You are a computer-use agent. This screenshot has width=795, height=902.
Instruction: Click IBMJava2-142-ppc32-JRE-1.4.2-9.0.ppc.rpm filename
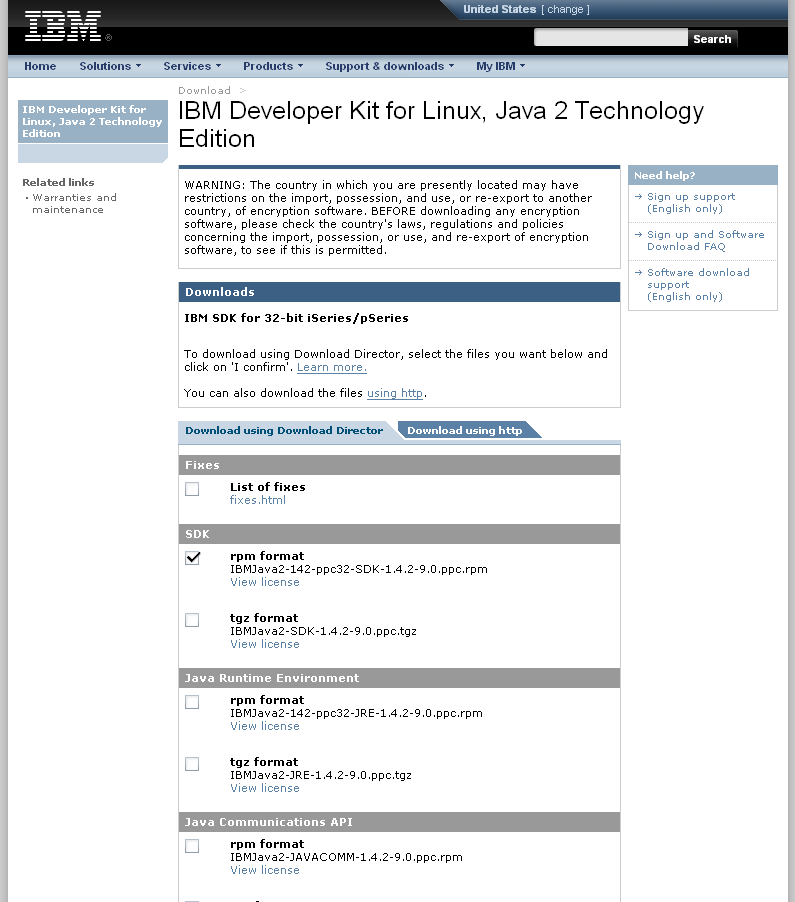click(x=357, y=713)
